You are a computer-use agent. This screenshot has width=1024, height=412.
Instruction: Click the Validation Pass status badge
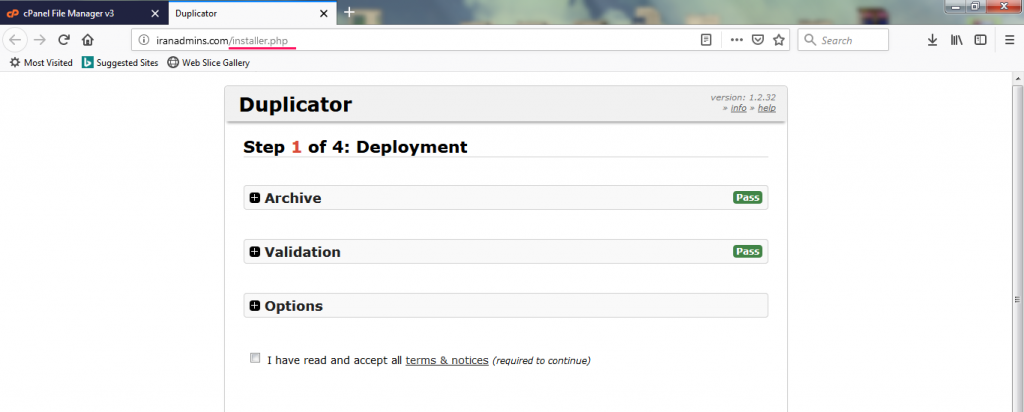(x=748, y=251)
